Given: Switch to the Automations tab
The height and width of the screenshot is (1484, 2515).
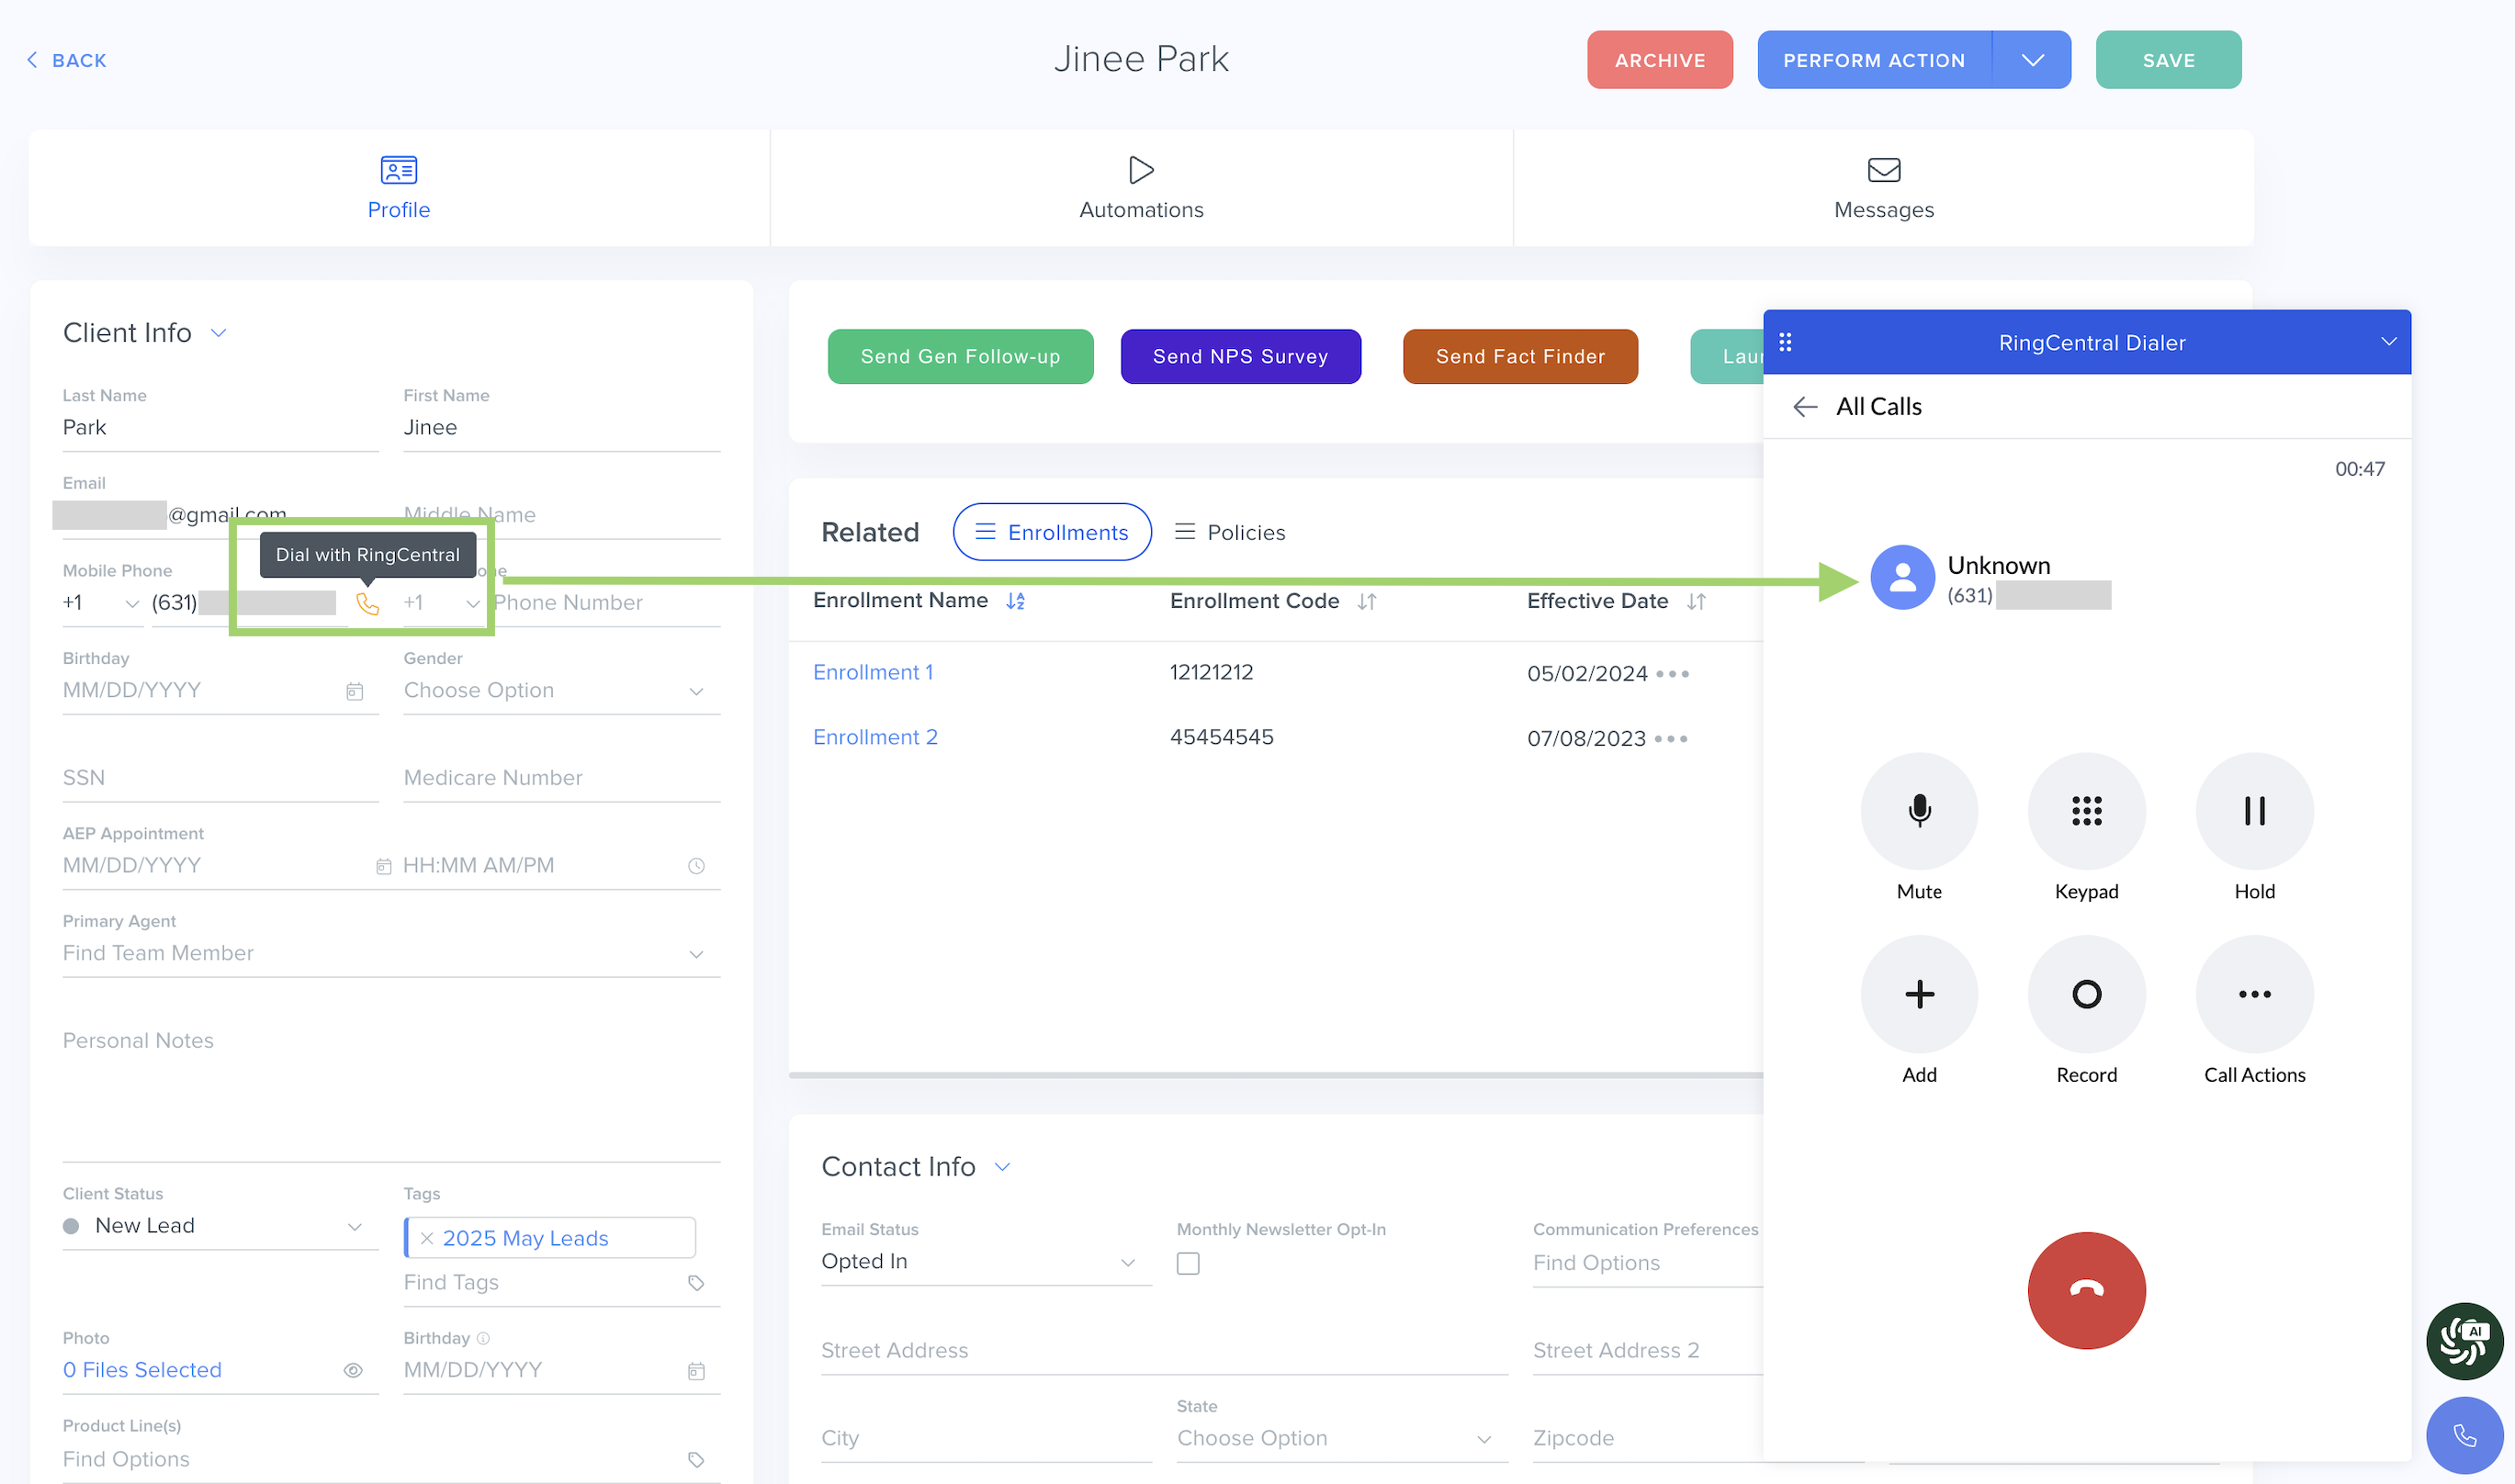Looking at the screenshot, I should click(1140, 187).
